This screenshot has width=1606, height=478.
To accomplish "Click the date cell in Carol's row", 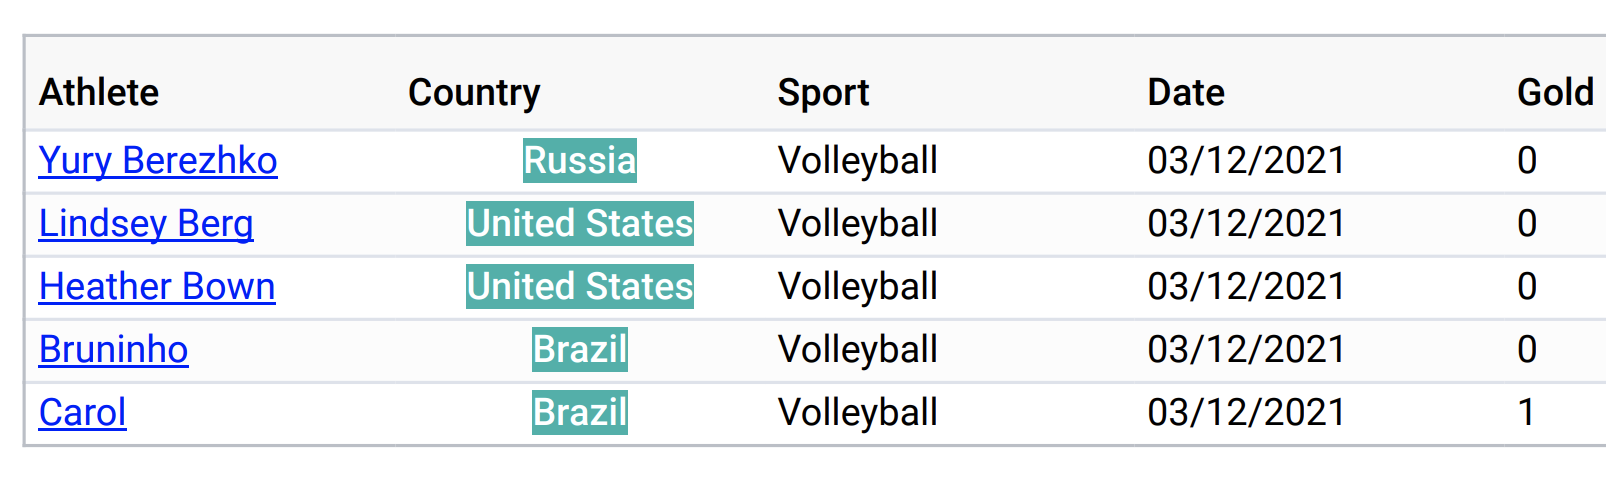I will 1246,413.
